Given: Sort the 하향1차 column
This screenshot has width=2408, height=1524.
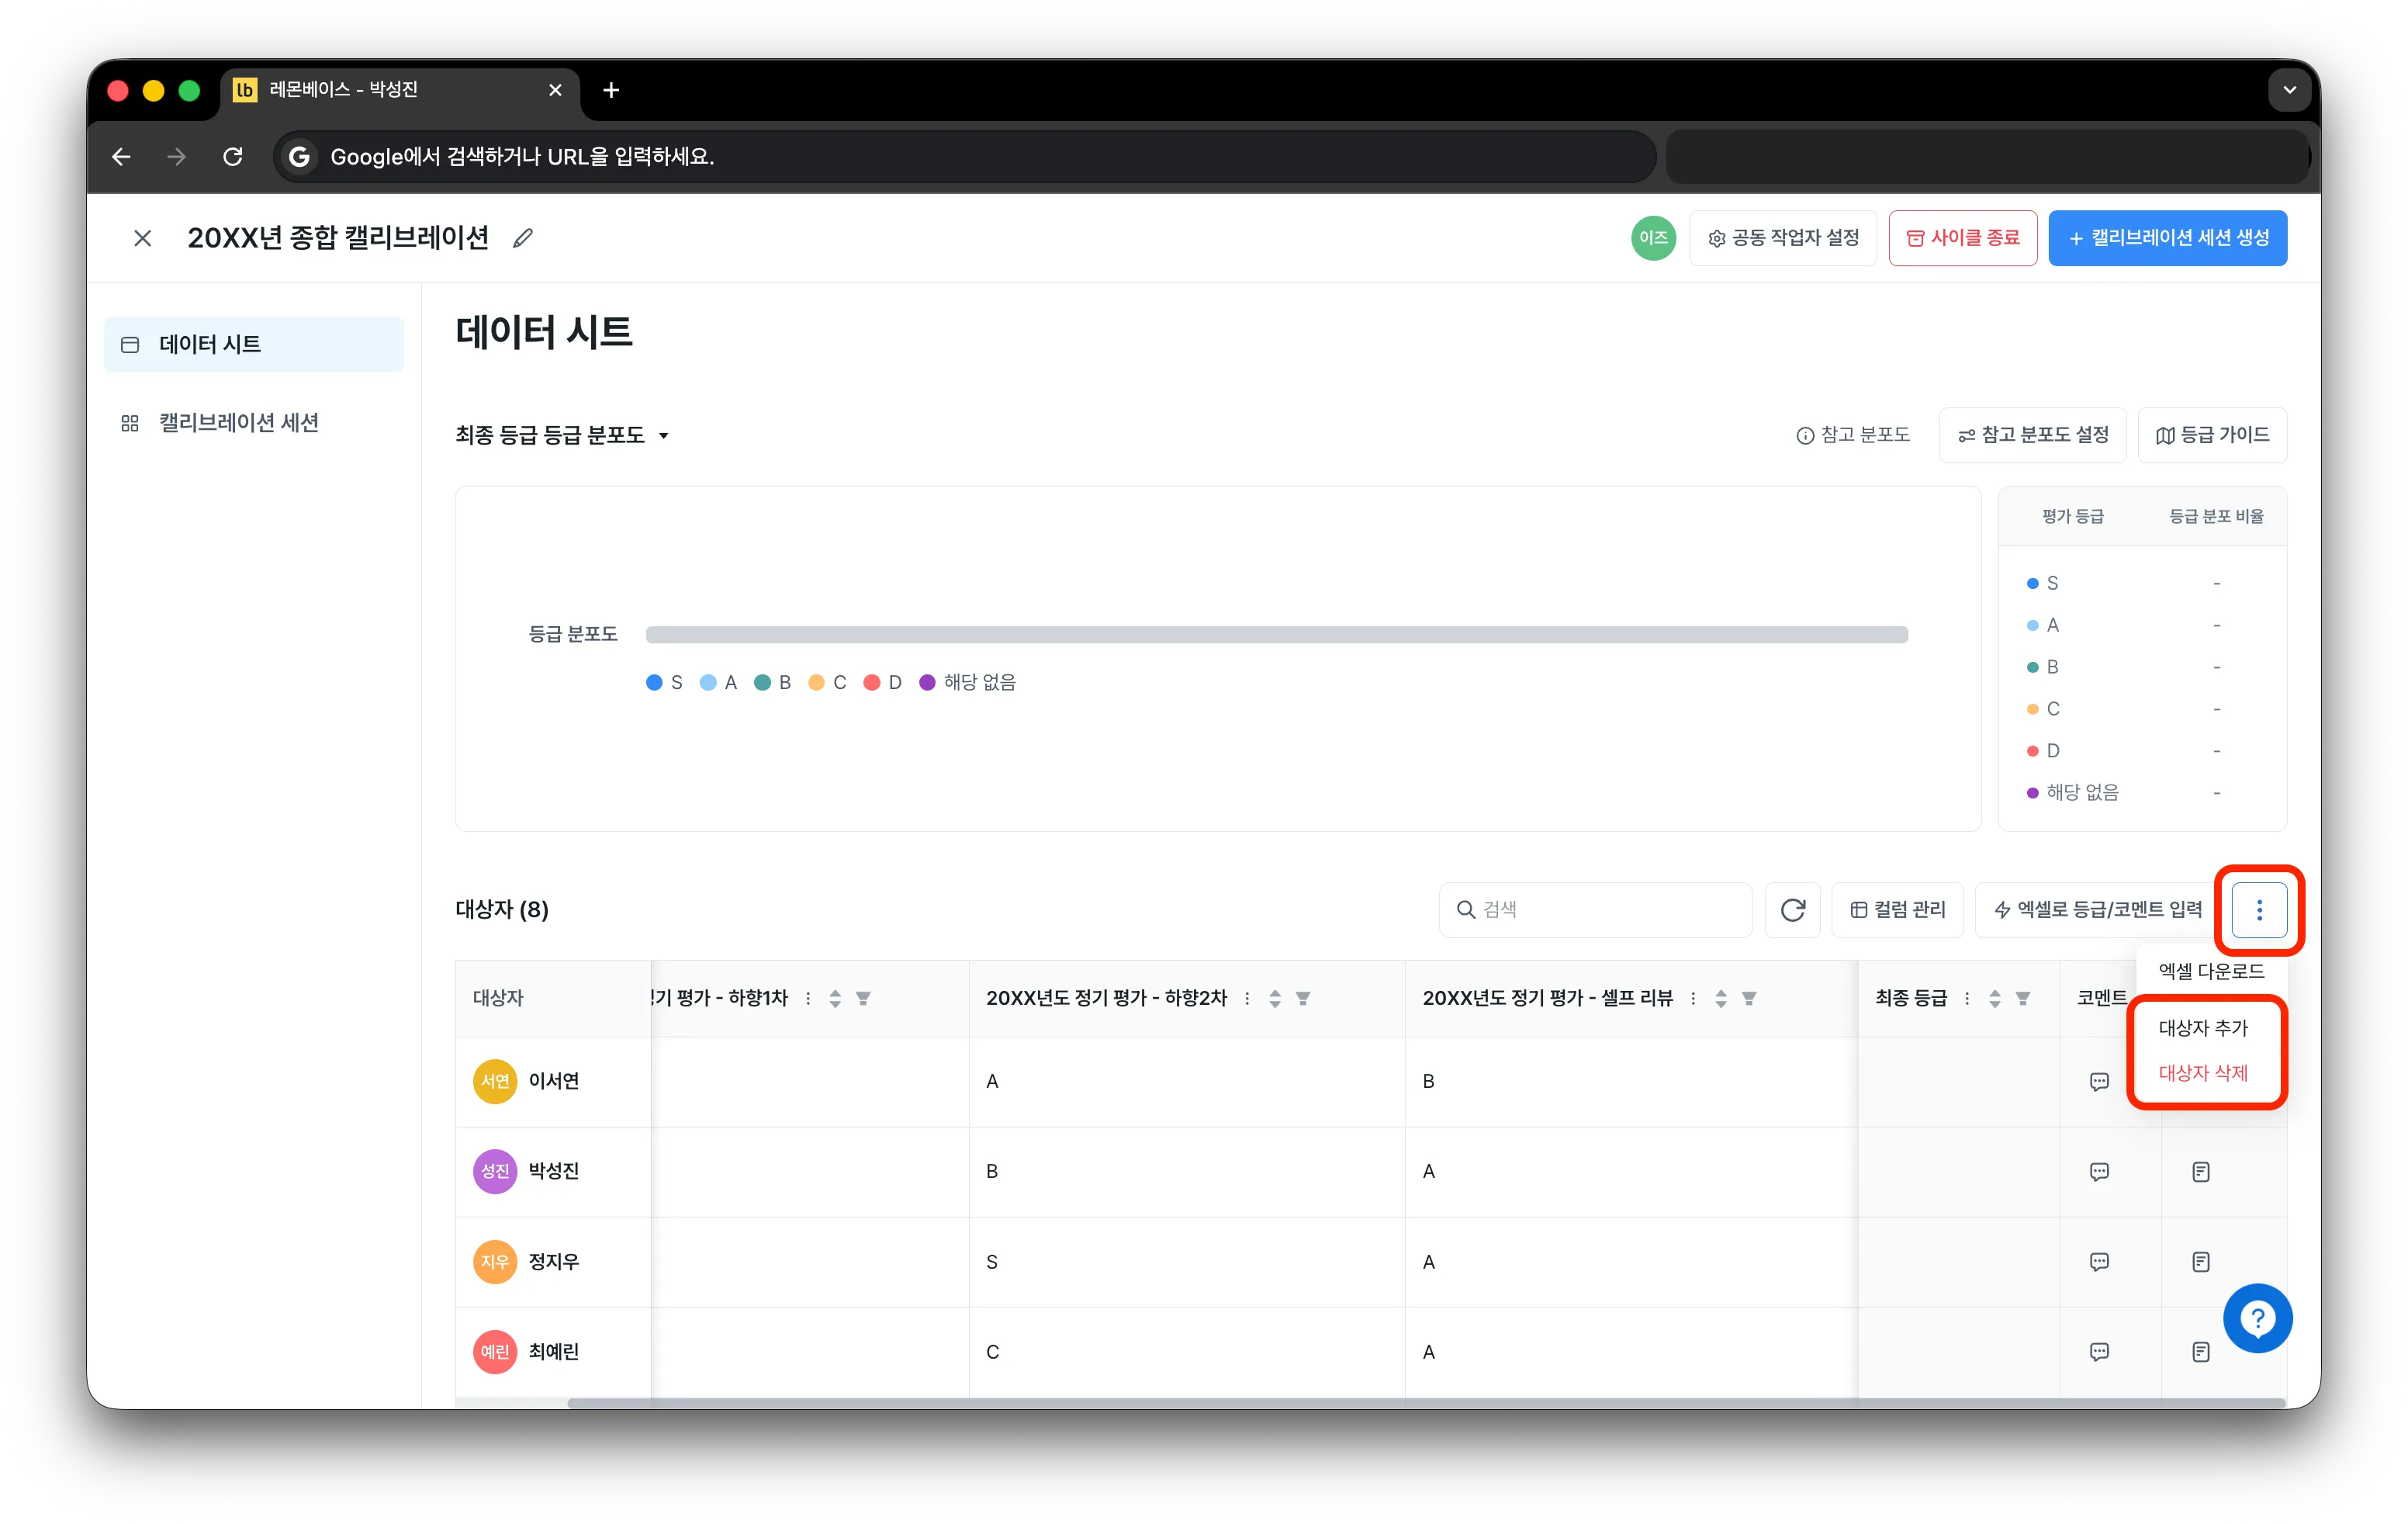Looking at the screenshot, I should tap(835, 998).
